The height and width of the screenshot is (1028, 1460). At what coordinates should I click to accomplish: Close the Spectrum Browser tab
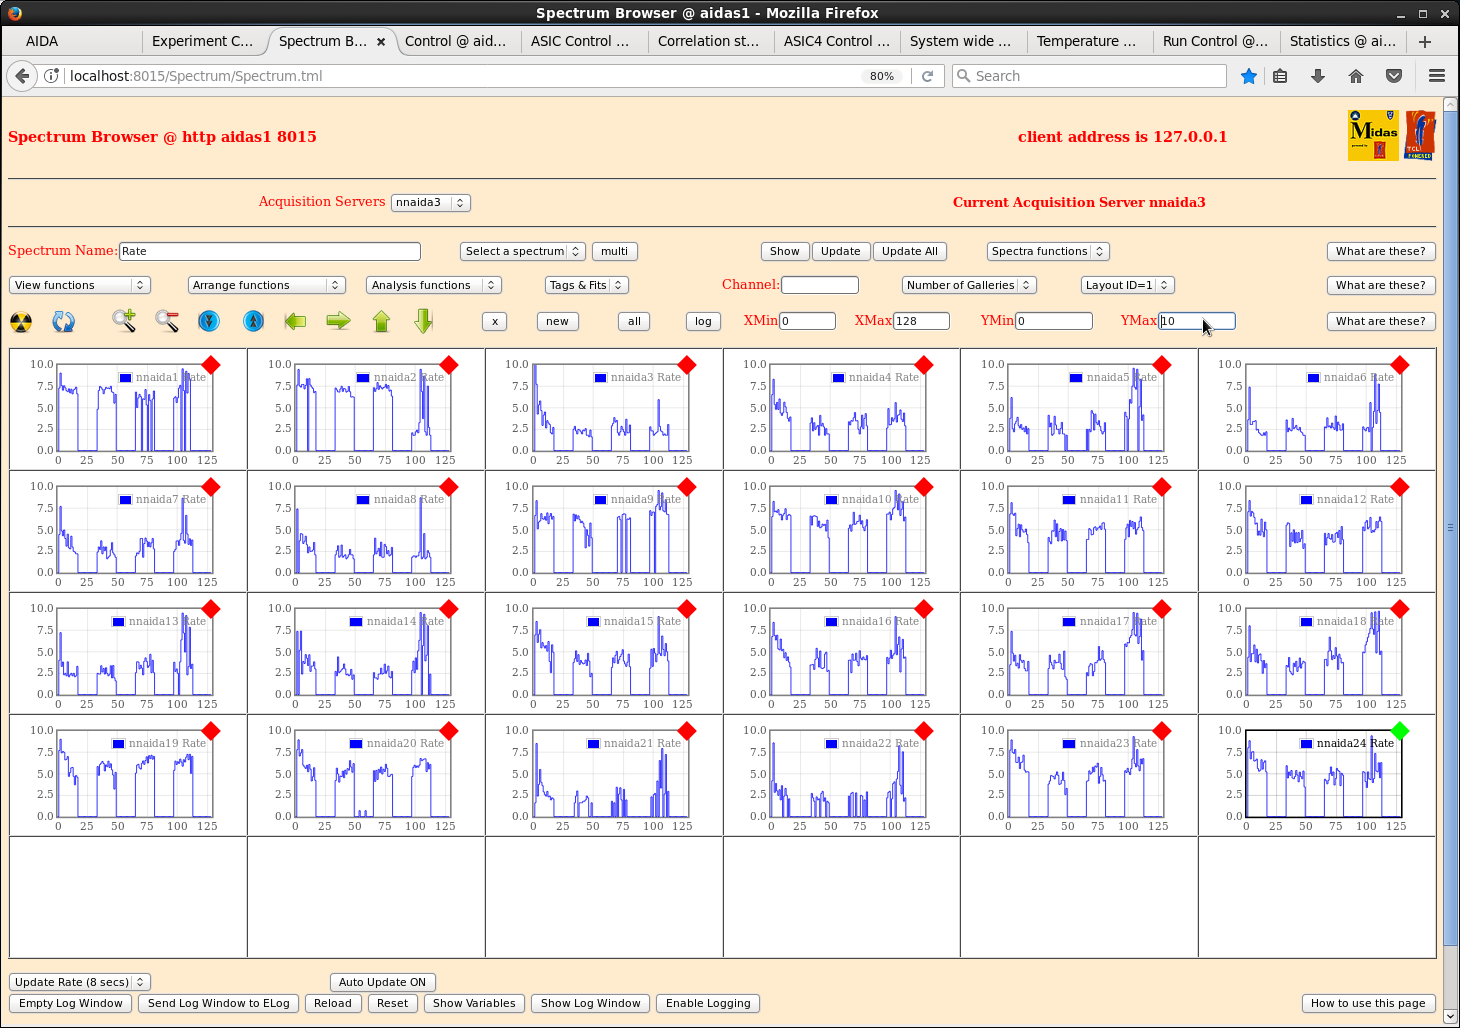coord(381,42)
